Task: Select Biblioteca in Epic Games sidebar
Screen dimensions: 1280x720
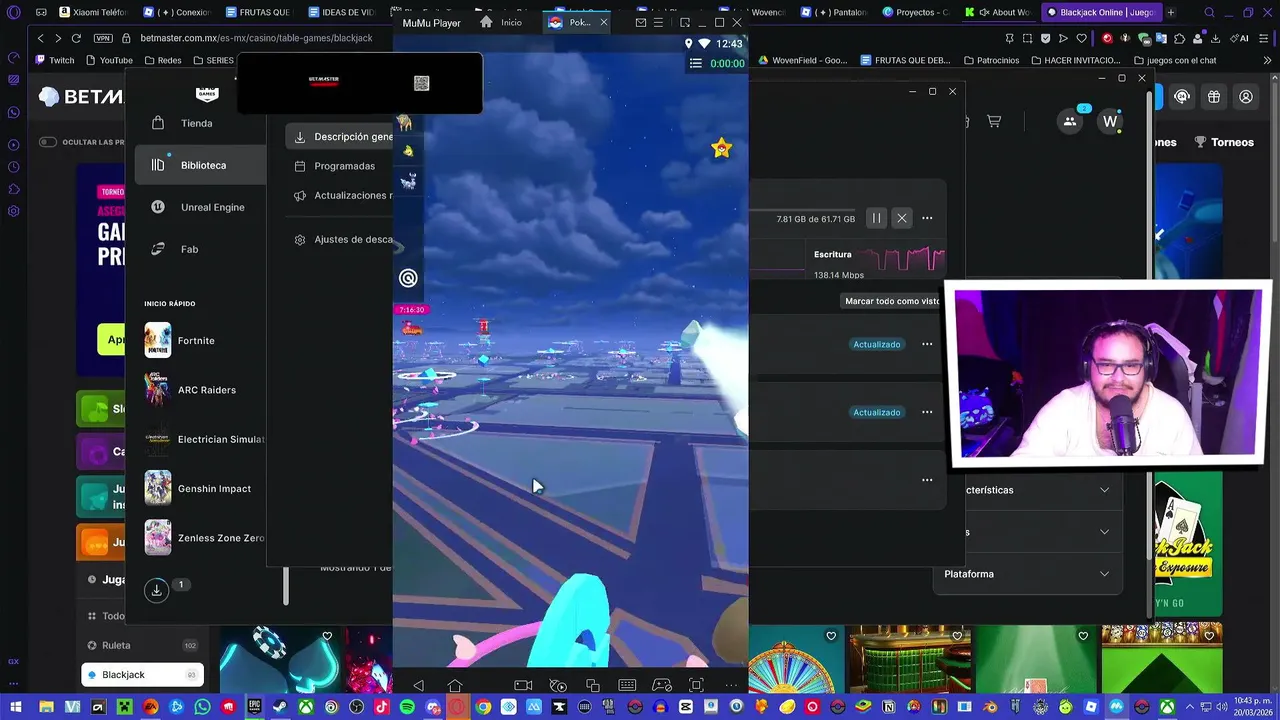Action: (200, 165)
